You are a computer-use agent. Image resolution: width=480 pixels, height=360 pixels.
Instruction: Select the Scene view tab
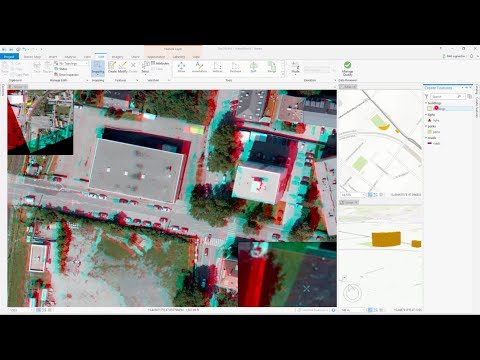349,202
